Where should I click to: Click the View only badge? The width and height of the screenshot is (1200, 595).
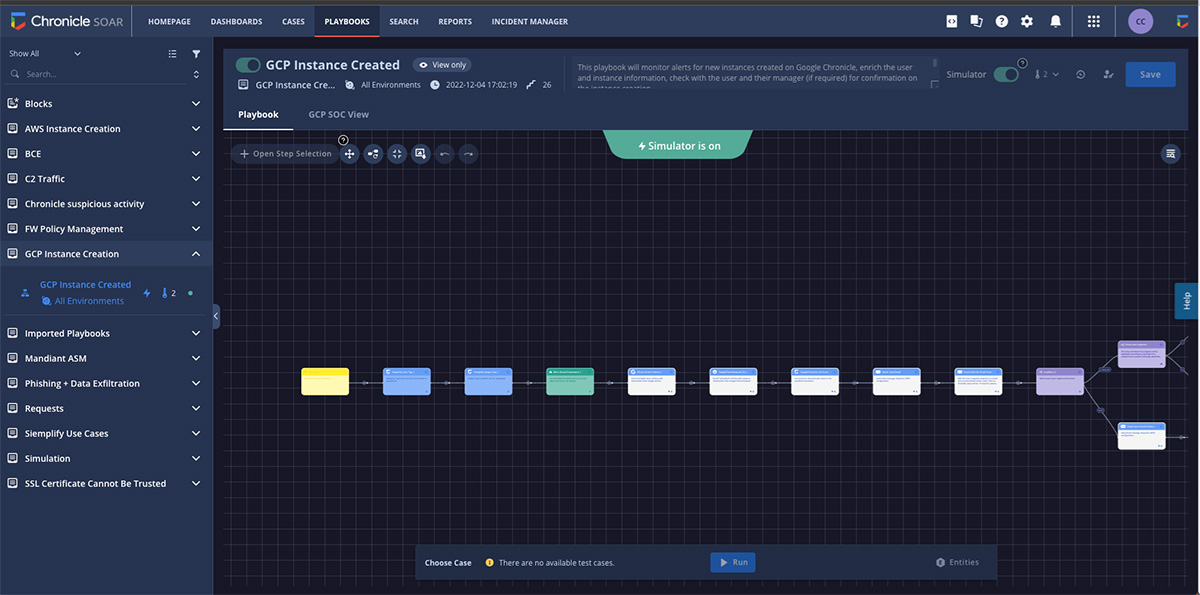pyautogui.click(x=442, y=65)
